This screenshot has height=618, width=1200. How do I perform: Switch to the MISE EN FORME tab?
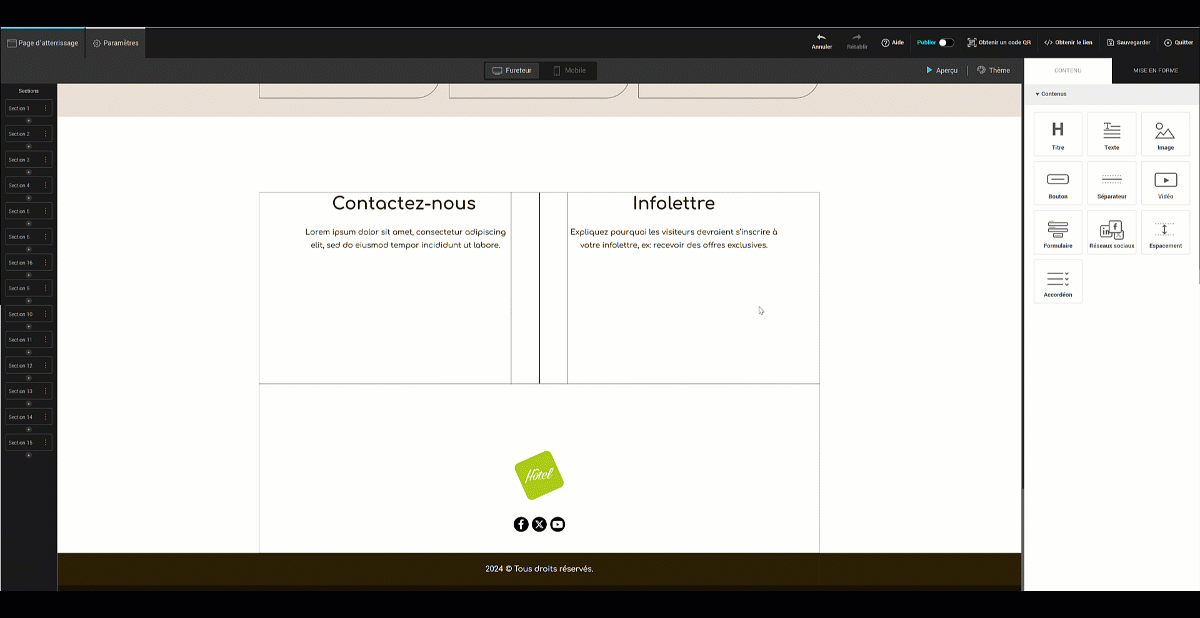[x=1155, y=70]
